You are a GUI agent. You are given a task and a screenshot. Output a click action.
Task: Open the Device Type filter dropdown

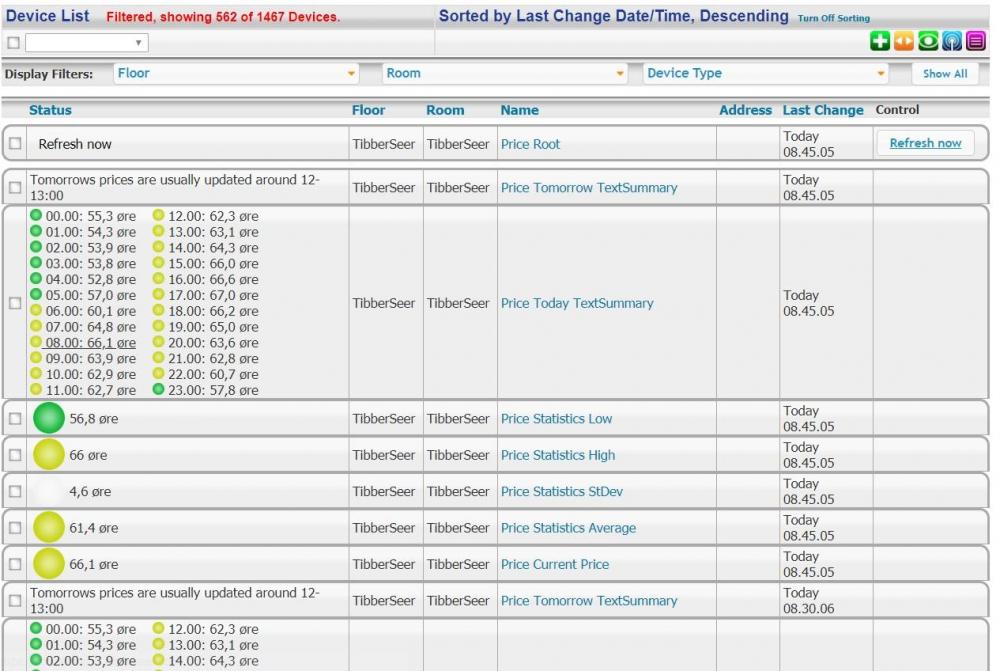[x=766, y=73]
